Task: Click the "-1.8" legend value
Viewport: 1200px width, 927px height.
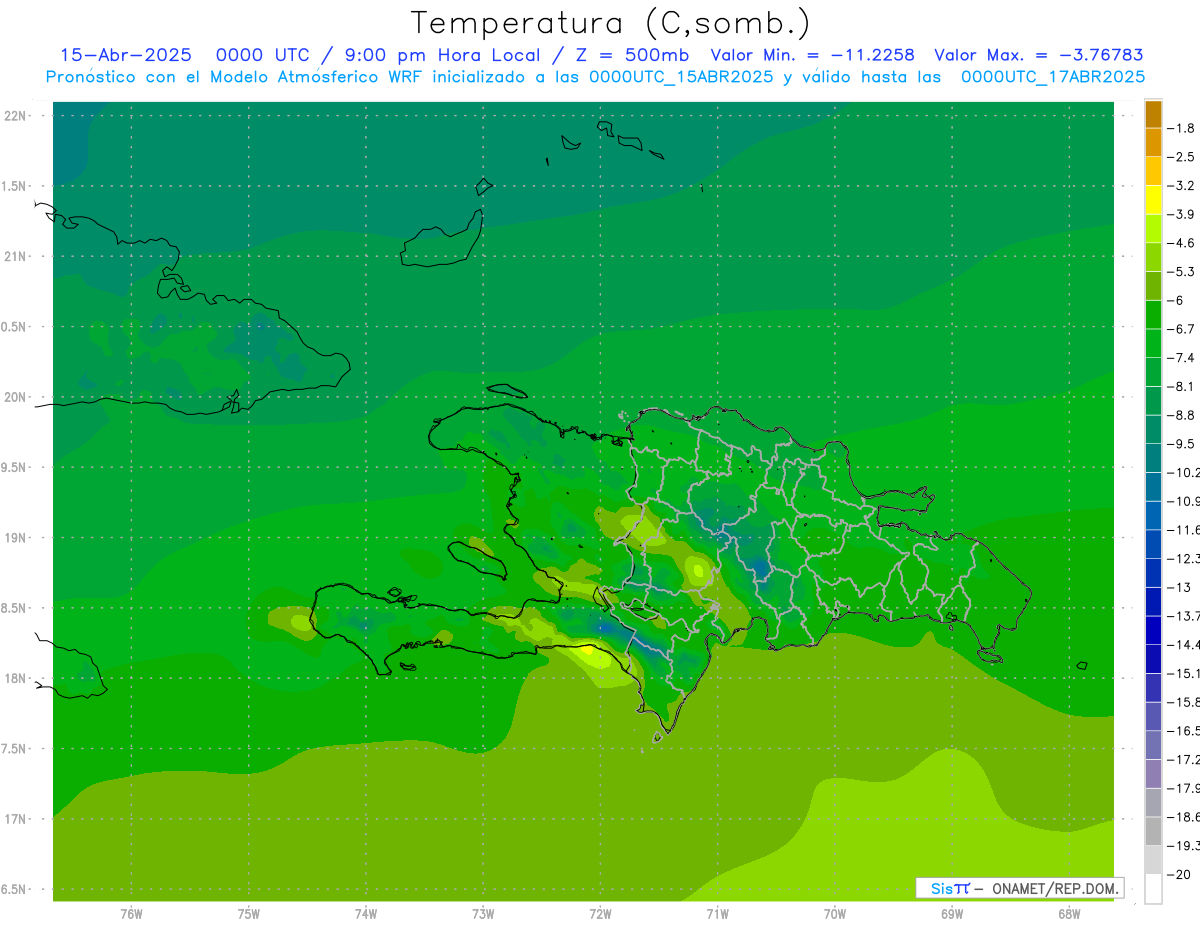Action: (x=1181, y=128)
